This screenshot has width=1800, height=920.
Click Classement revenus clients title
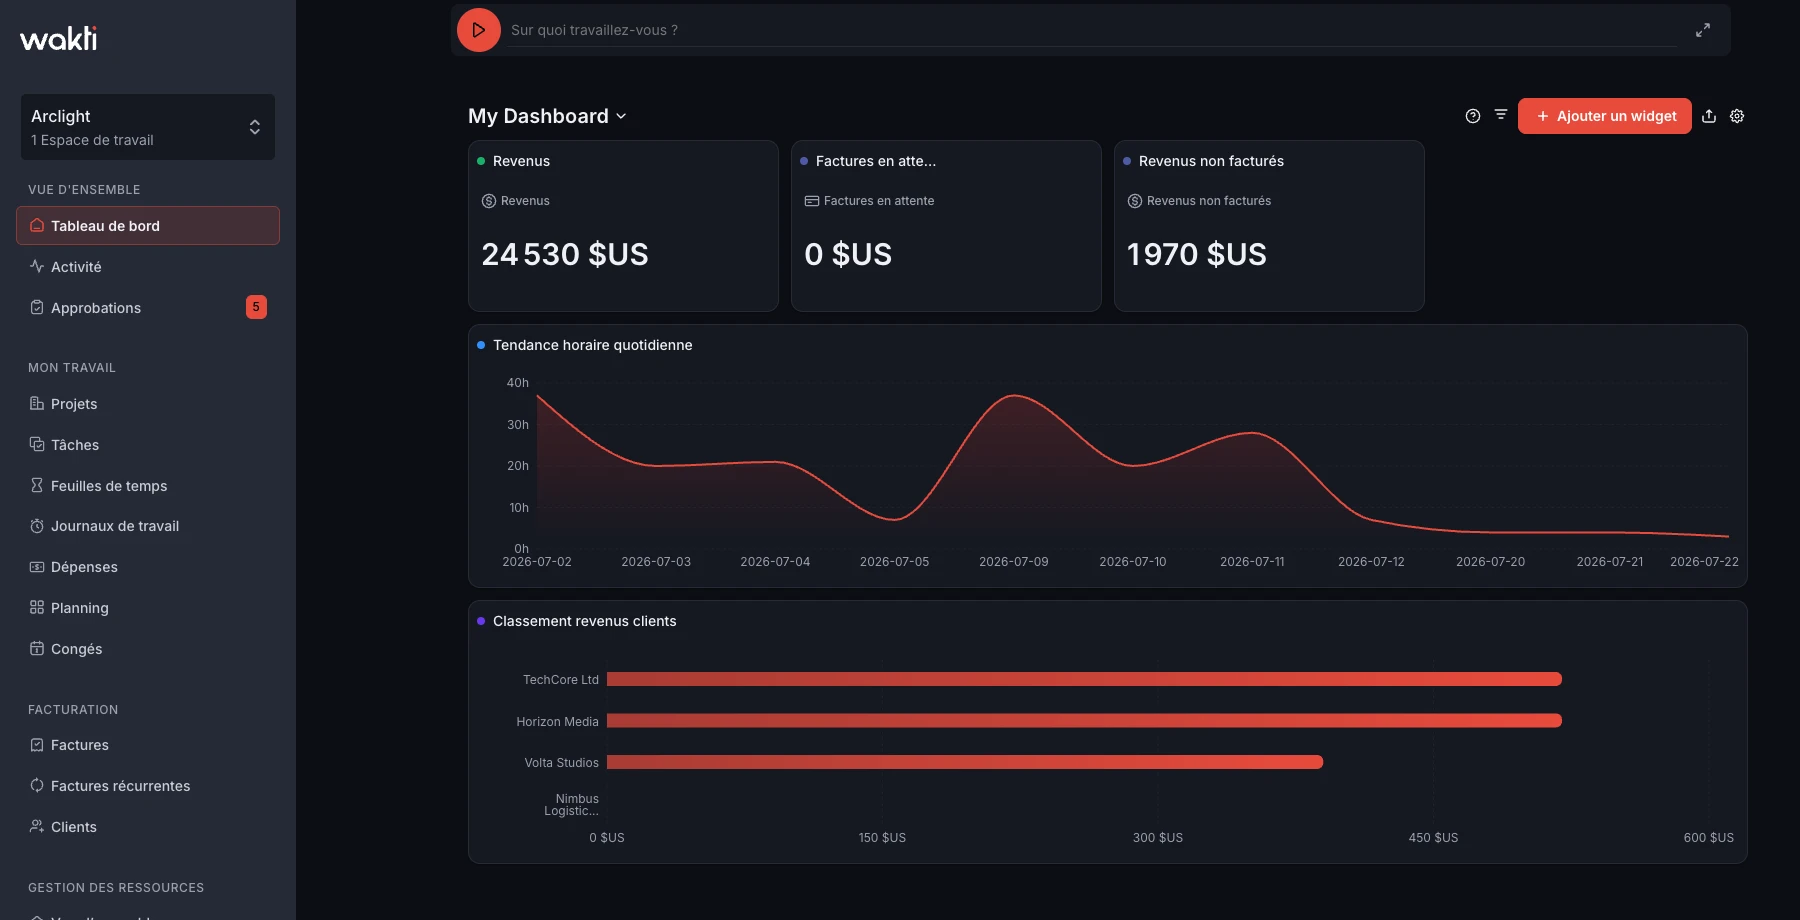click(584, 621)
